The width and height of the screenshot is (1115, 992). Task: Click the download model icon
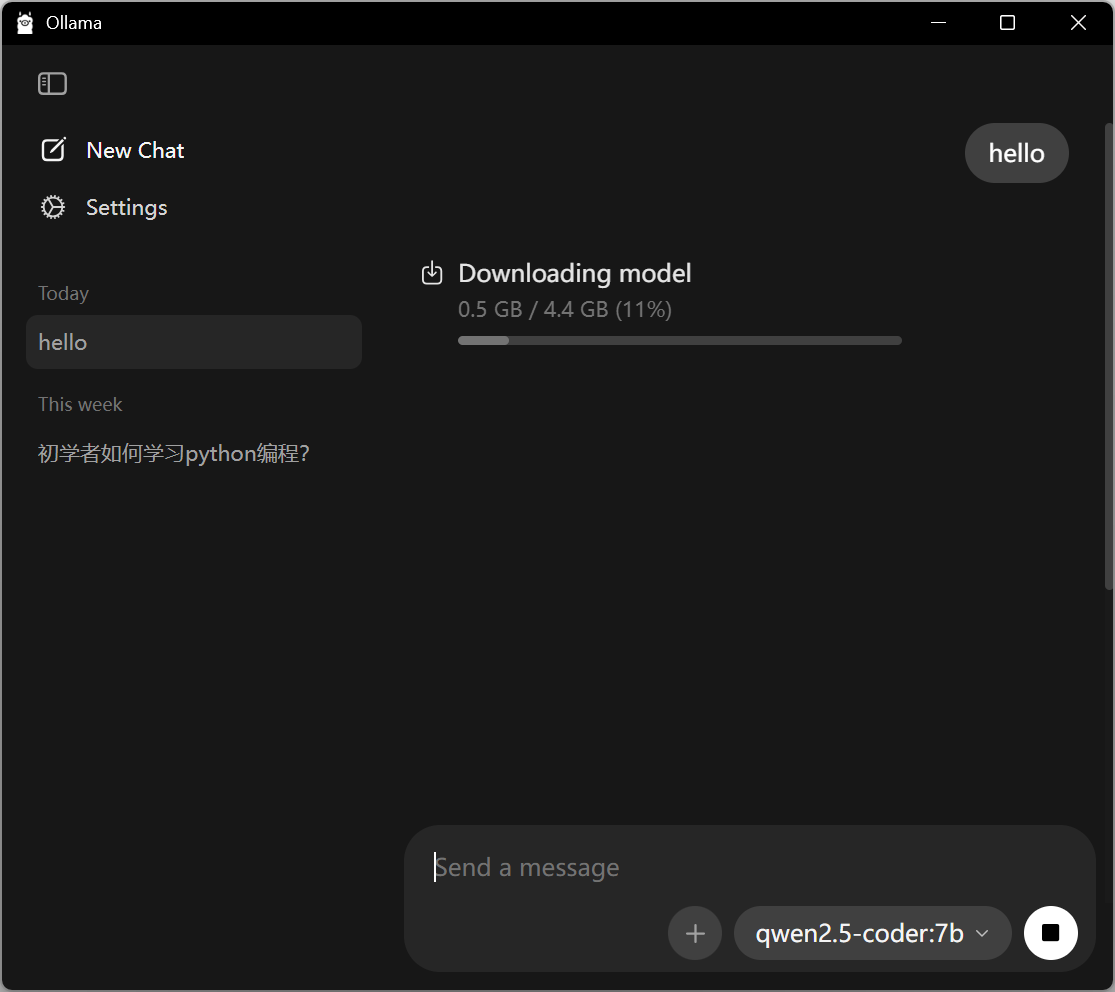(432, 273)
